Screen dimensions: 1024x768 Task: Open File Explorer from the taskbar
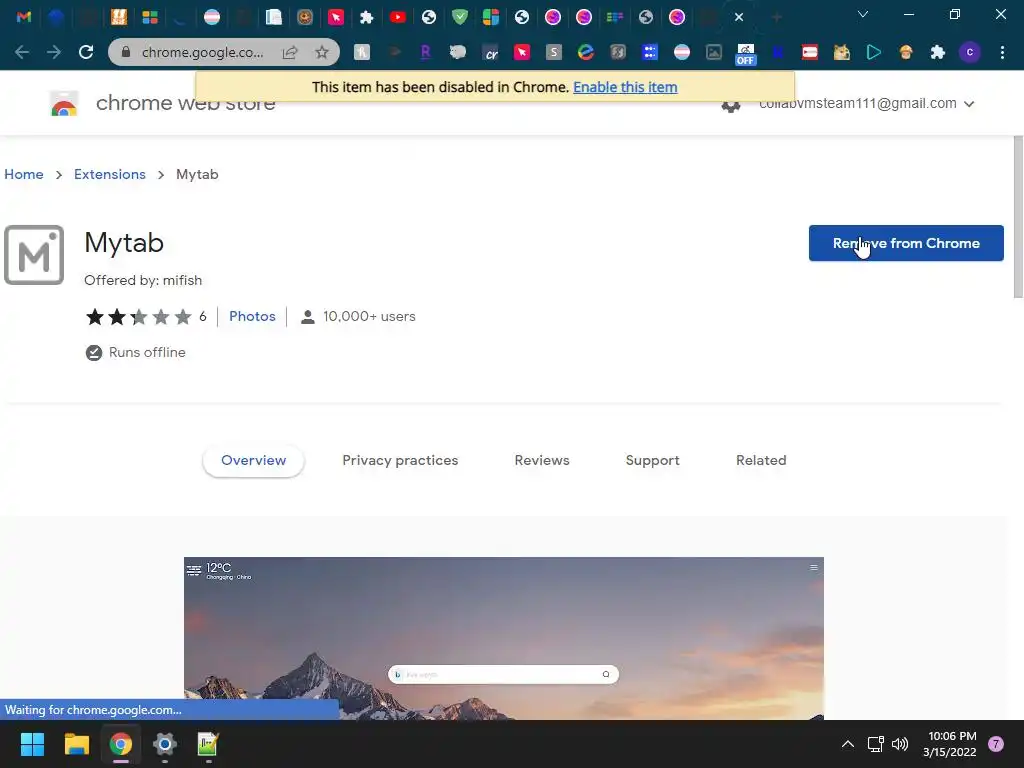[76, 744]
